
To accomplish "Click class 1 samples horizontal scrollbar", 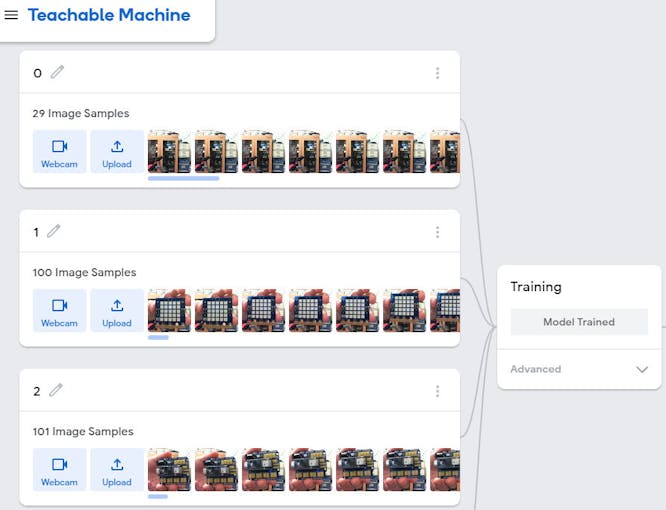I will 158,338.
